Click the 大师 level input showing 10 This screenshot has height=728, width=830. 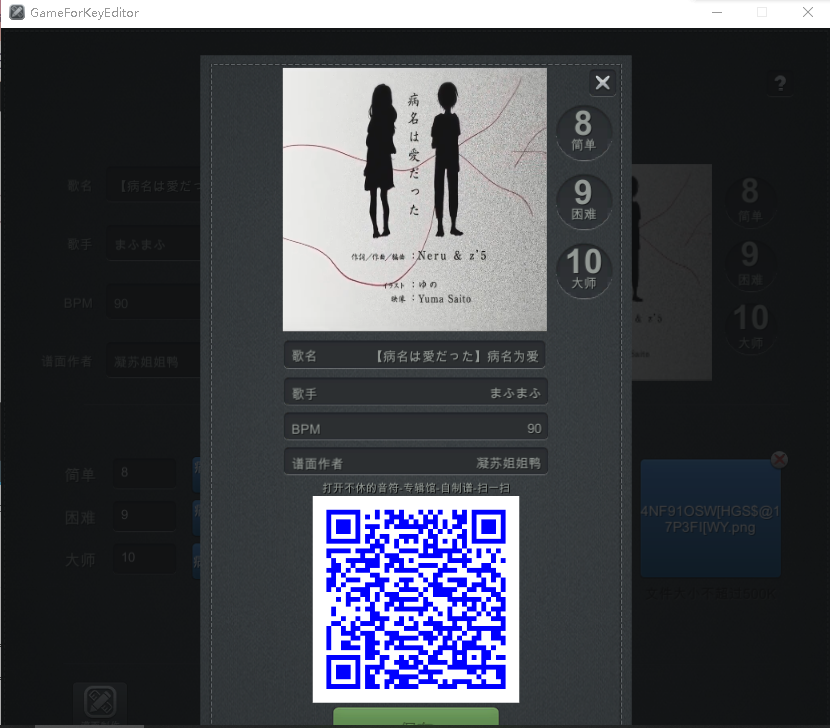coord(145,558)
